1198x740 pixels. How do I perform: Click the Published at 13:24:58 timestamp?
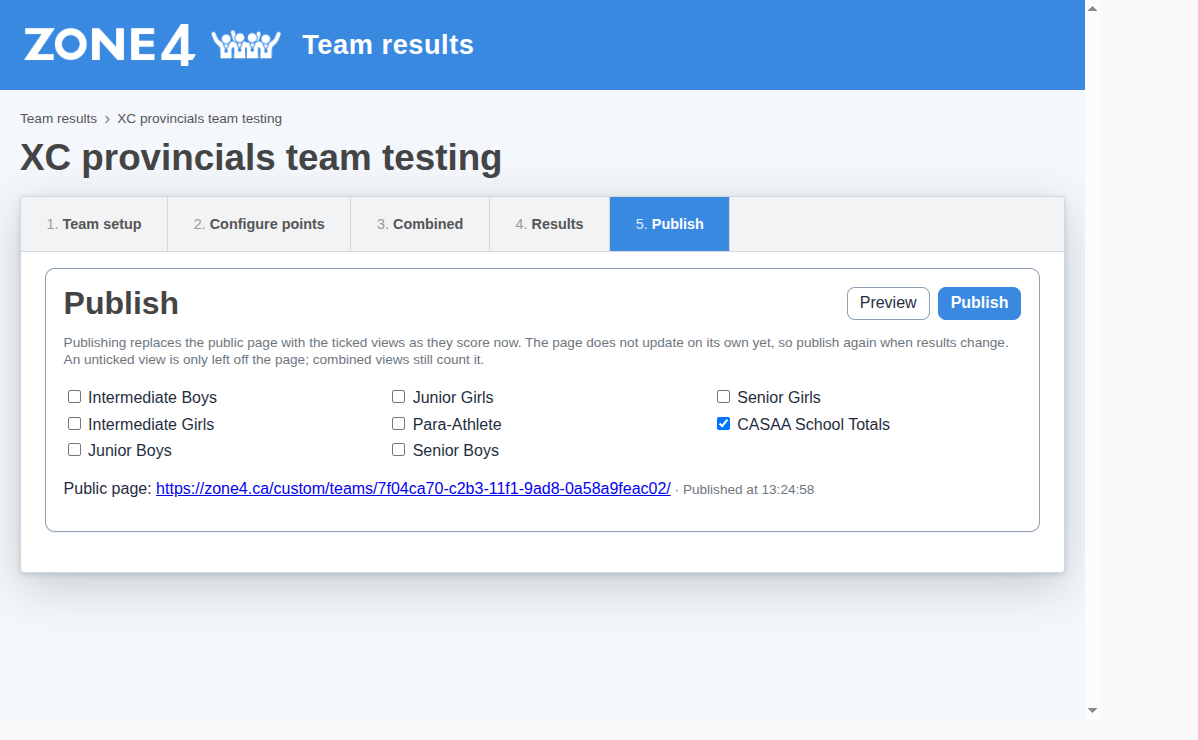coord(749,490)
